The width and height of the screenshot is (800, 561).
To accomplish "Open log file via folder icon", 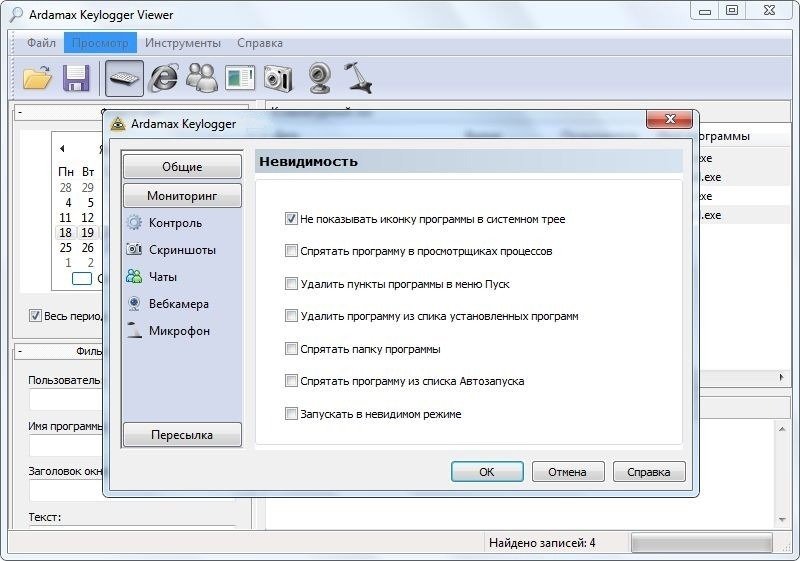I will click(37, 78).
